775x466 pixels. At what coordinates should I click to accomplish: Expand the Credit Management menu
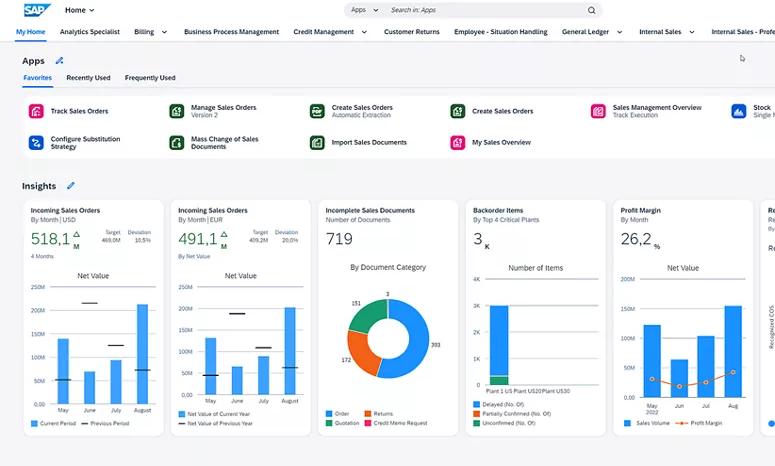pos(364,32)
